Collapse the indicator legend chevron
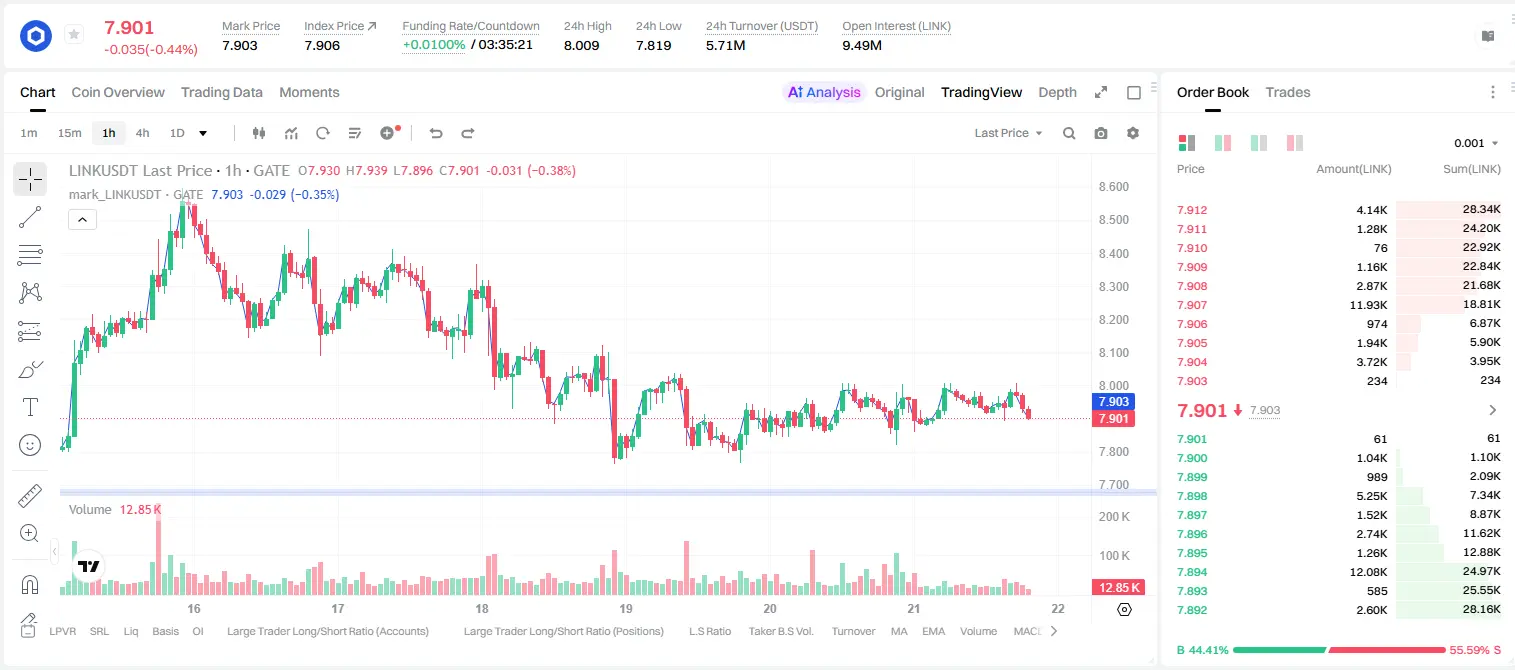 tap(82, 220)
